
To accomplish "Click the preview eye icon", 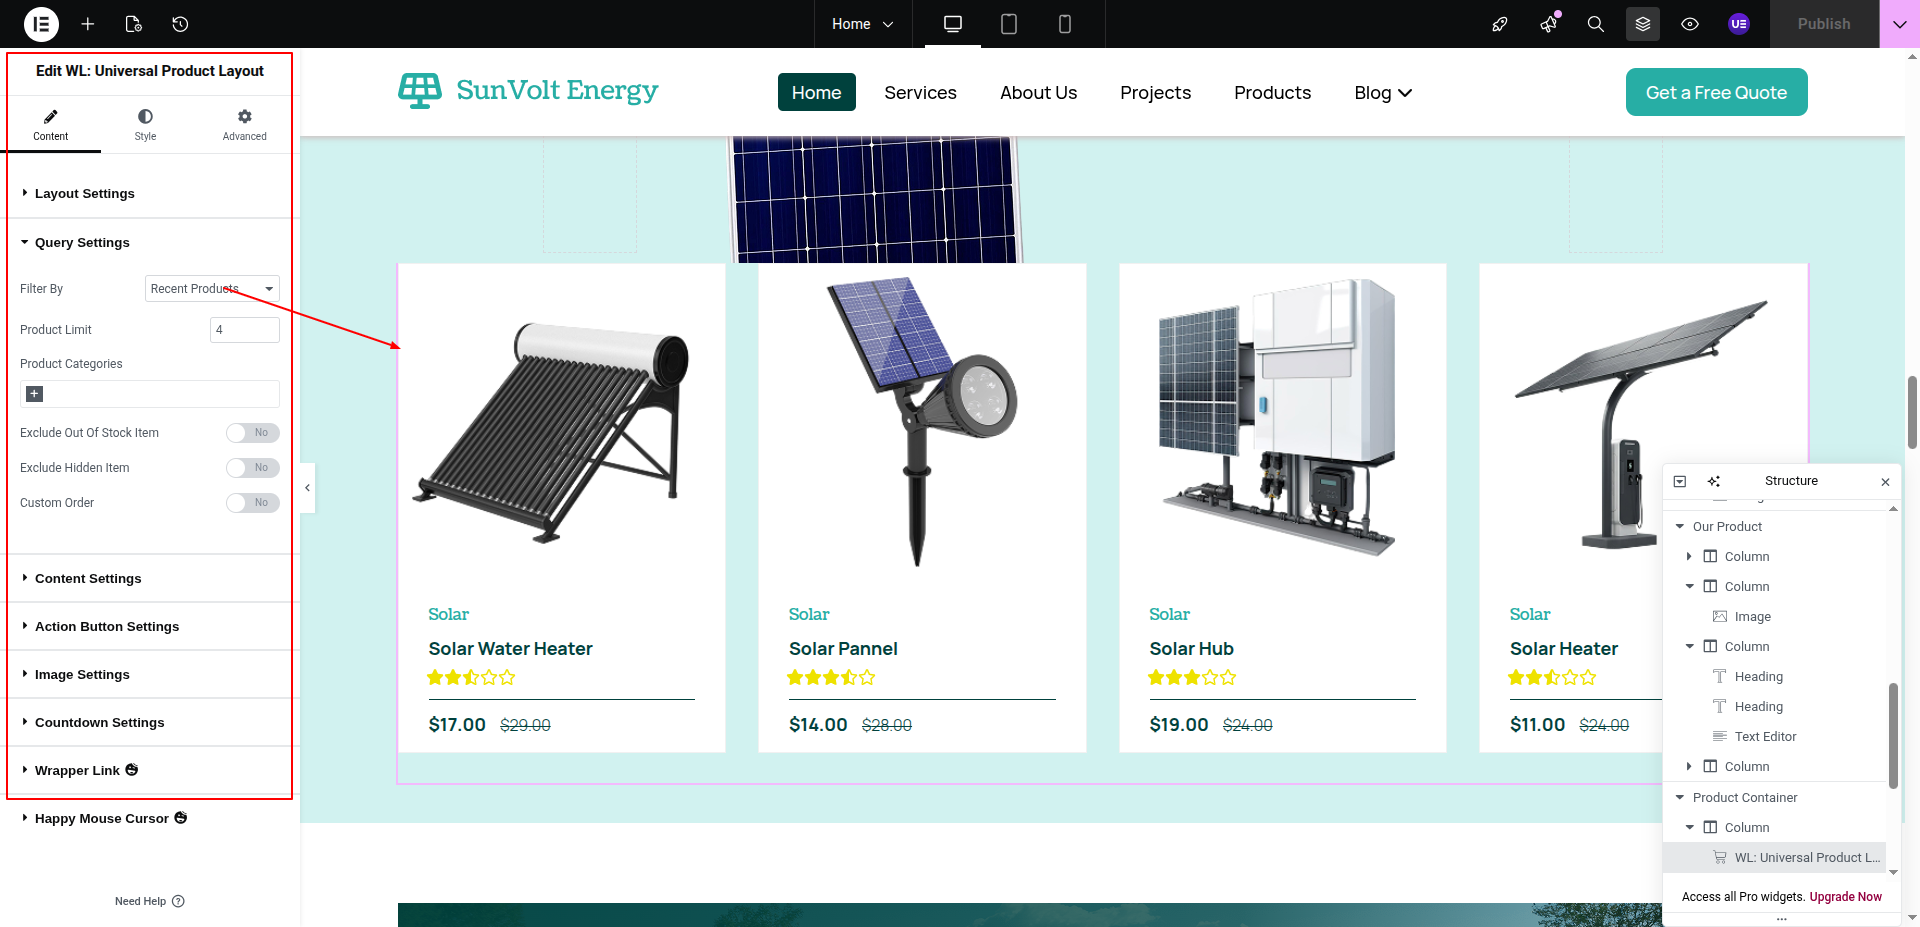I will (1690, 24).
